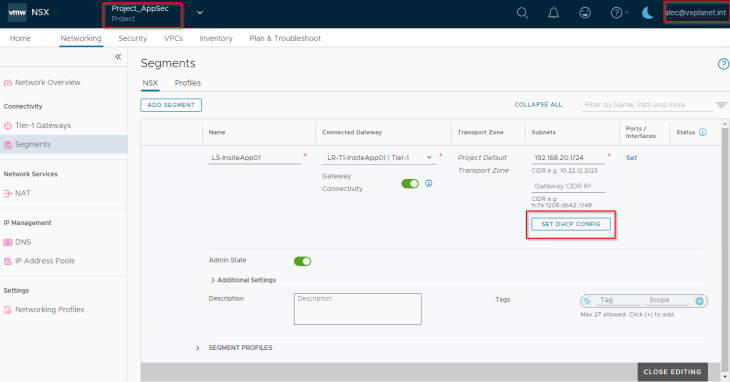Image resolution: width=730 pixels, height=382 pixels.
Task: Switch to dark mode moon icon
Action: pos(648,13)
